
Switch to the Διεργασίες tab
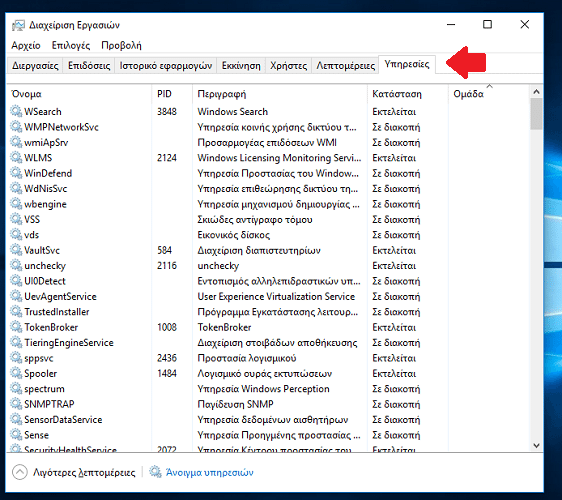click(35, 66)
